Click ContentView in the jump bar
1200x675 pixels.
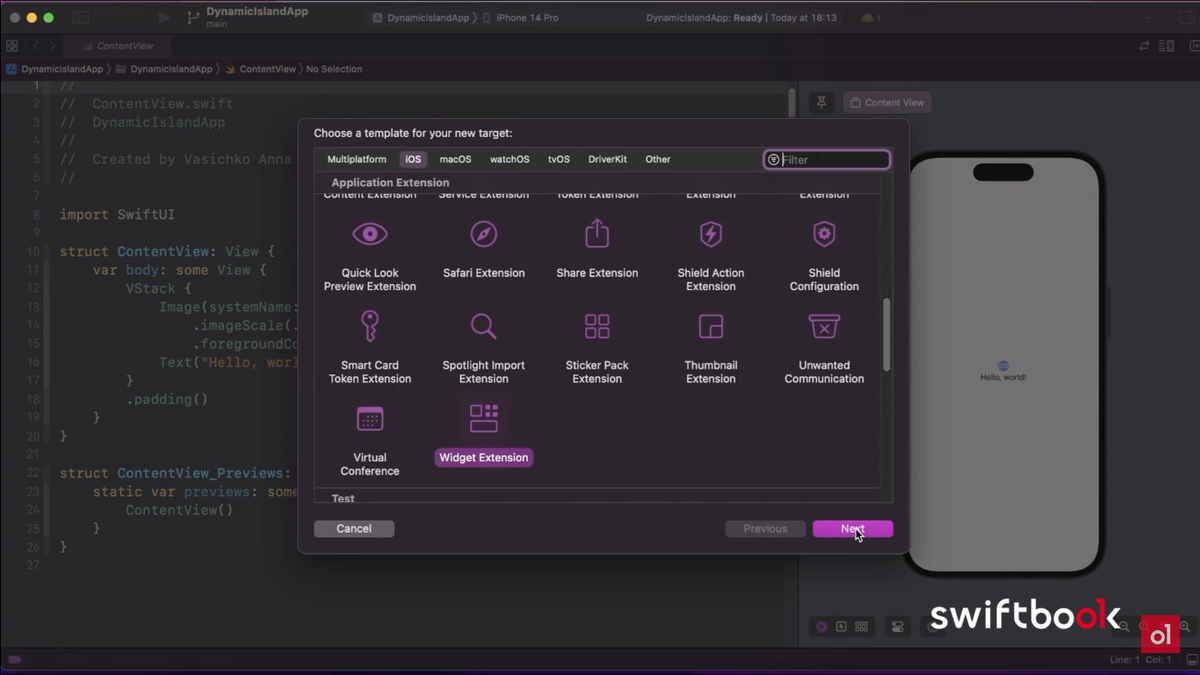261,69
